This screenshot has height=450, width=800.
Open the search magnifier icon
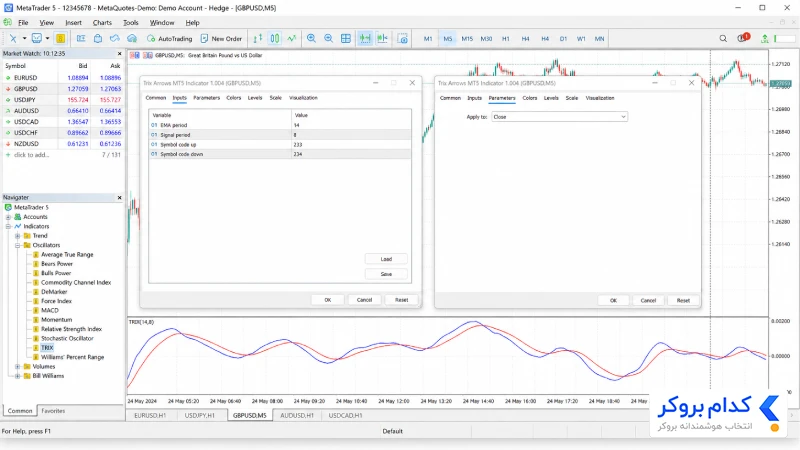point(723,39)
